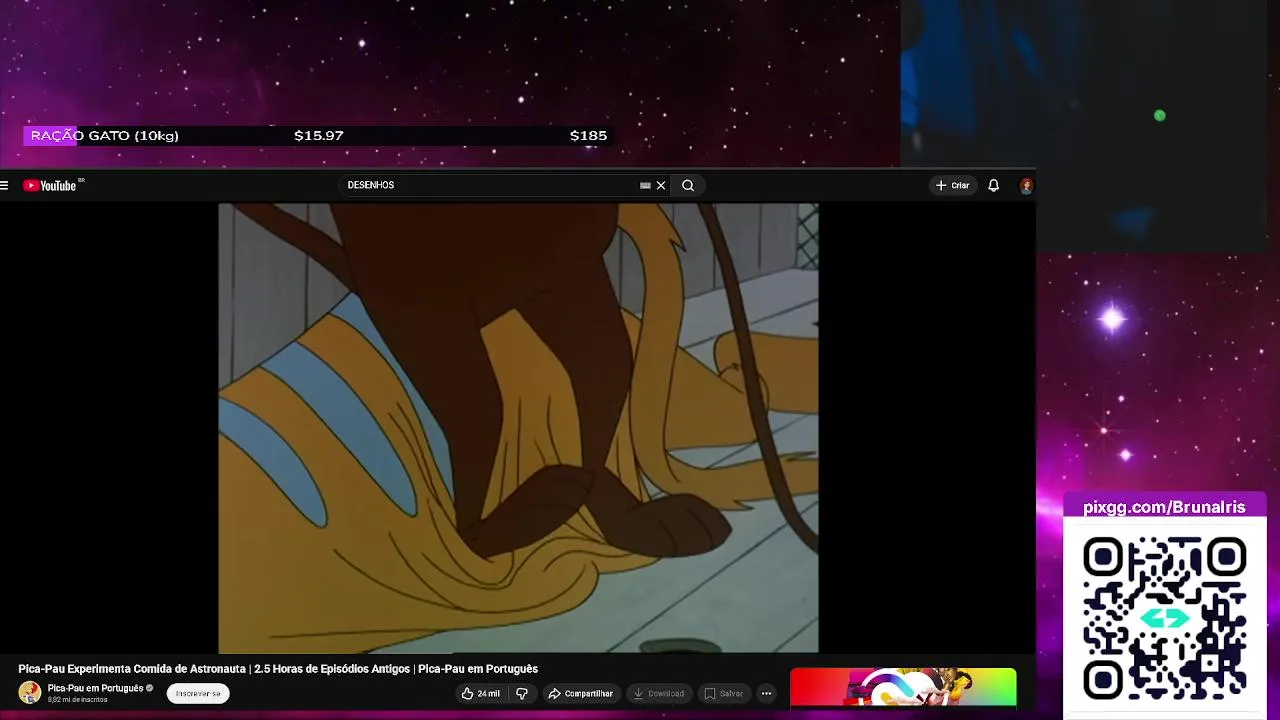Click the pixgg.com/BrunaIris link text
Image resolution: width=1280 pixels, height=720 pixels.
click(1164, 507)
